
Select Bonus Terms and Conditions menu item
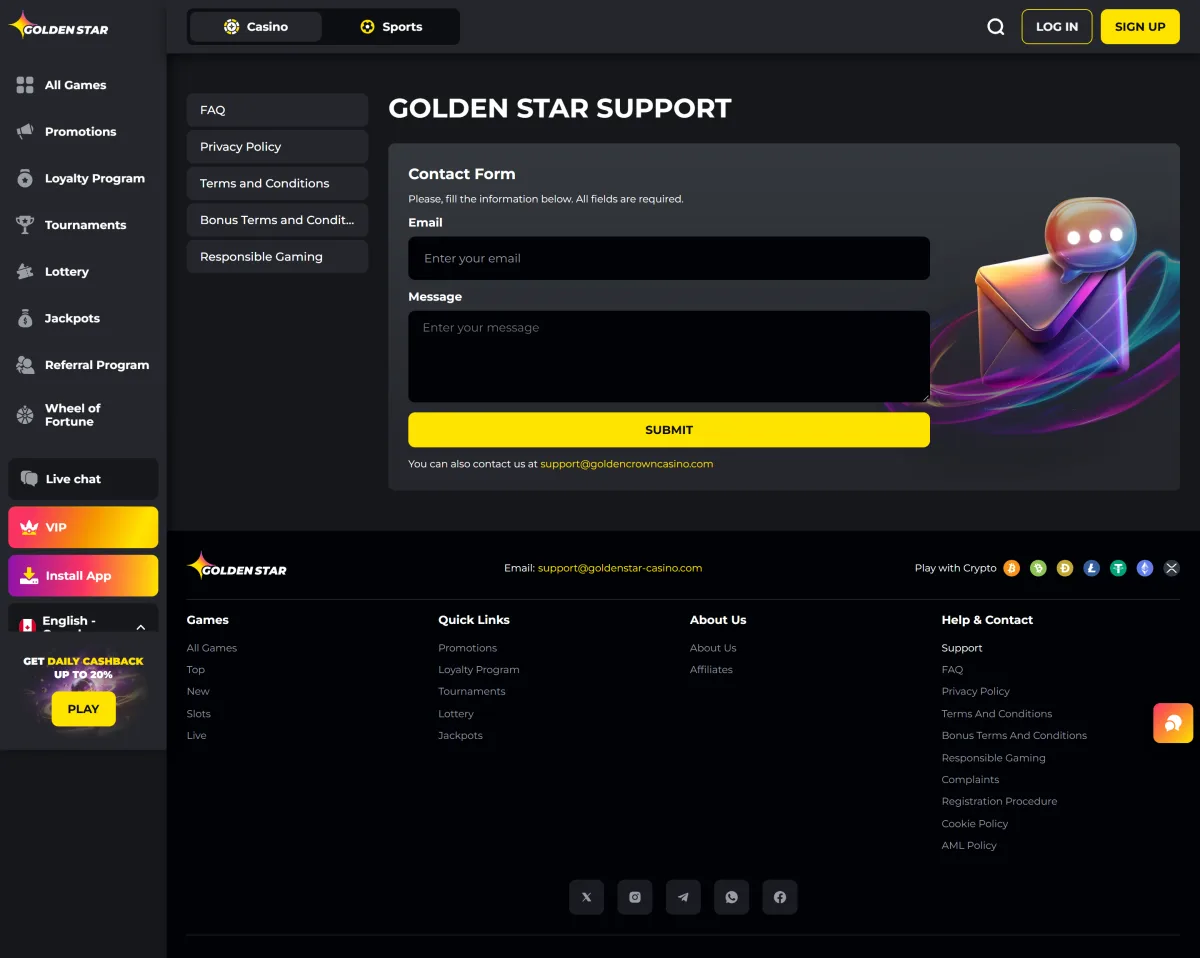[x=277, y=220]
